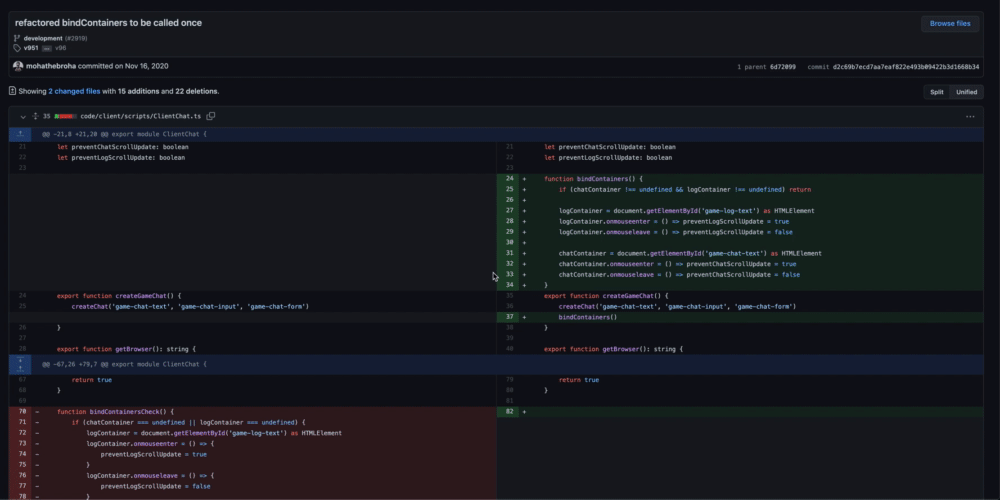Click the 'committed on Nov 16, 2020' text
Viewport: 1000px width, 500px height.
click(x=123, y=66)
